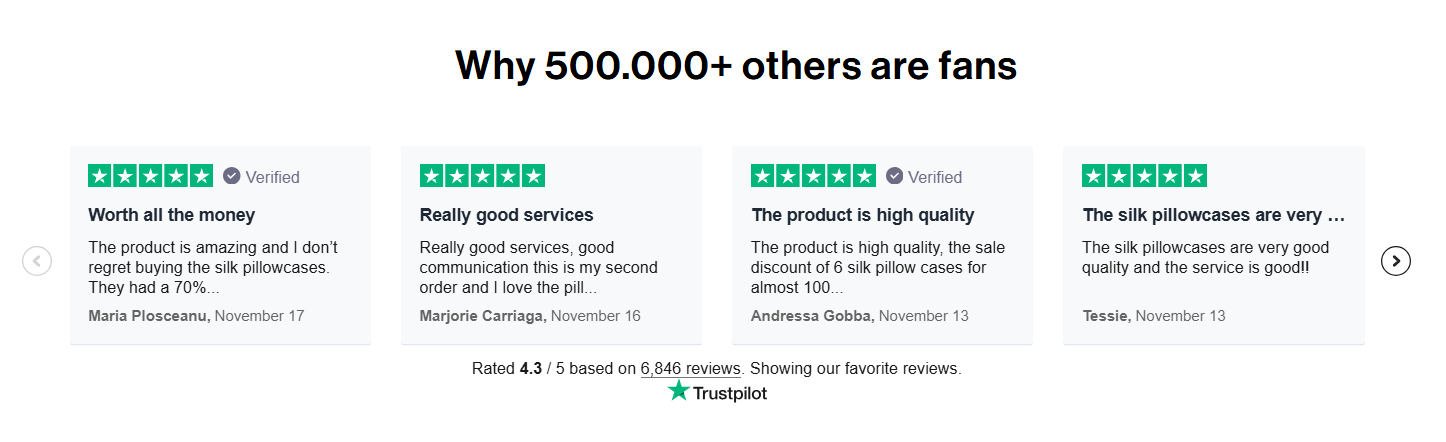Click Andressa's review text about sale discount
The image size is (1446, 442).
pos(877,267)
